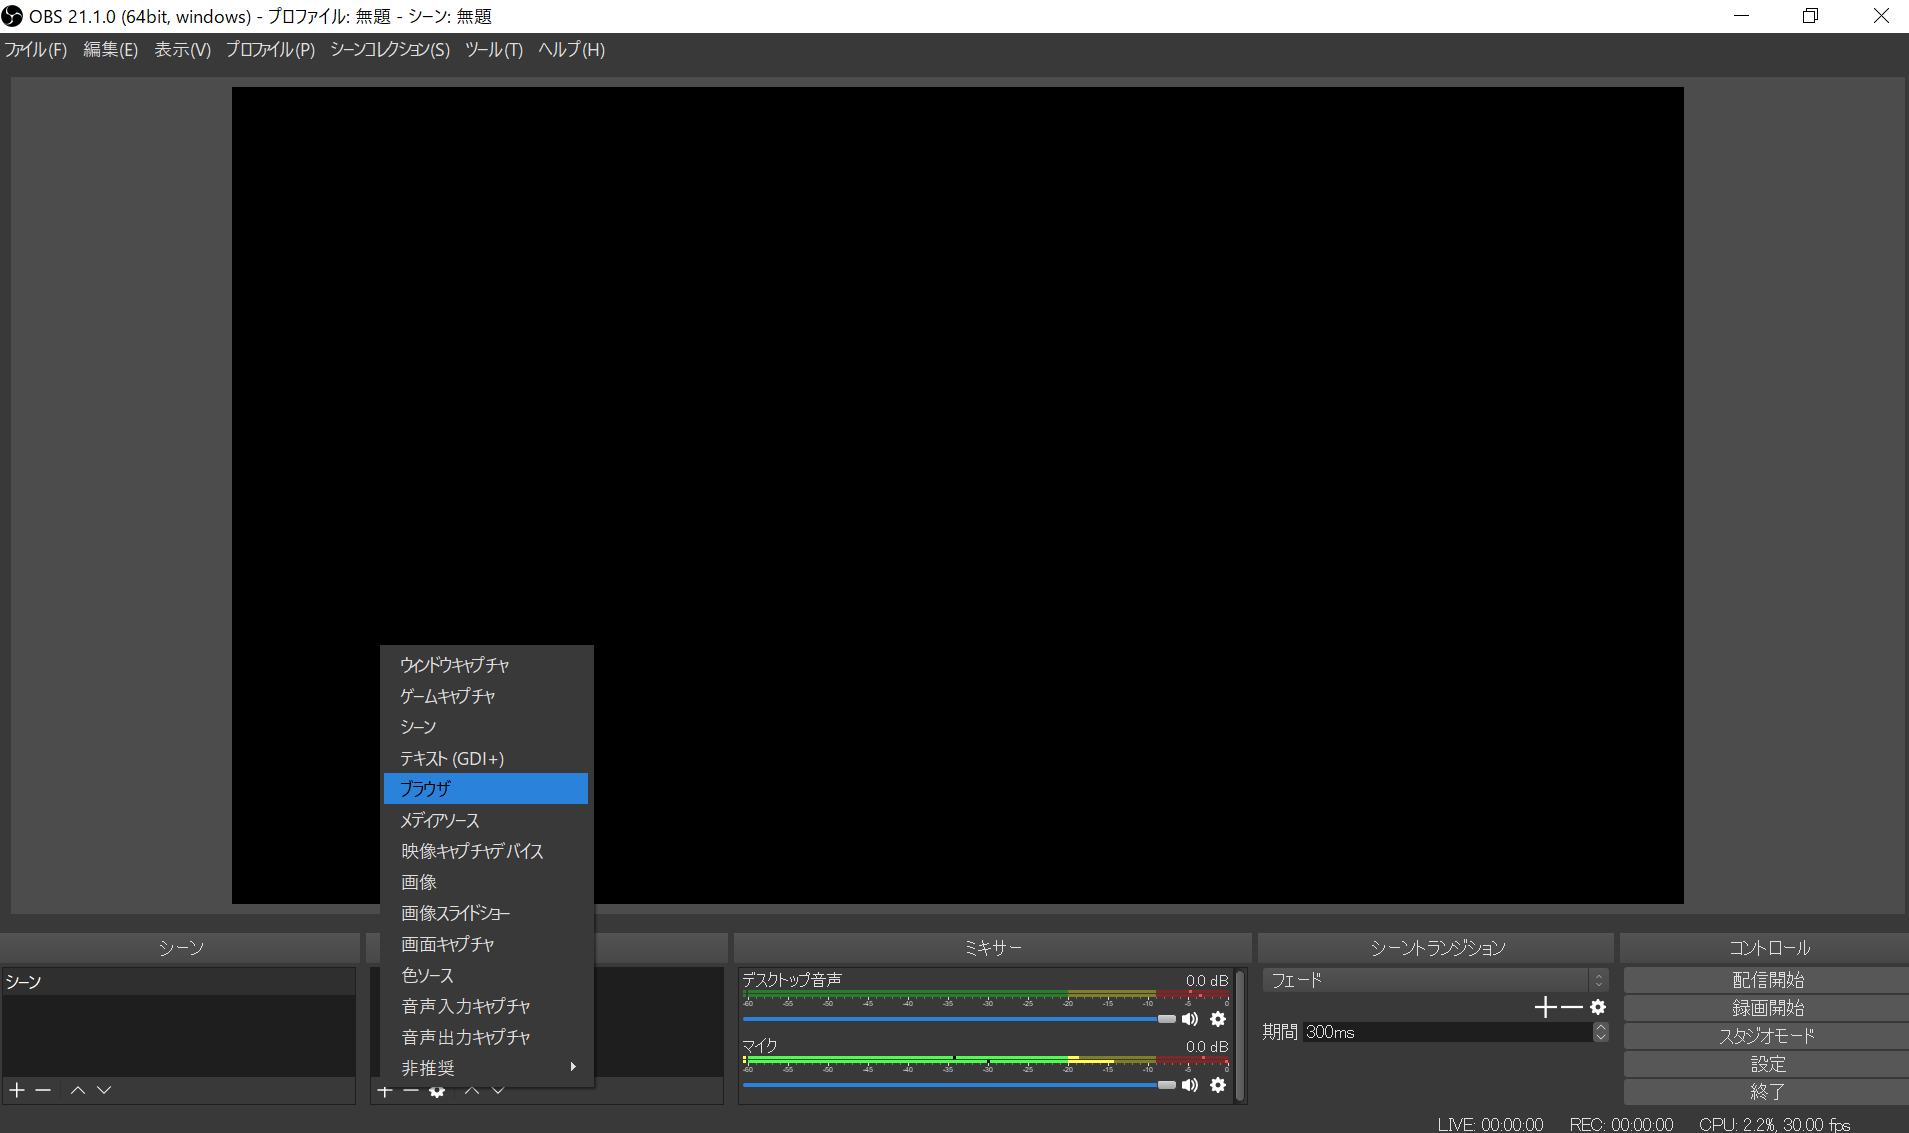Click the 配信開始 button

1766,980
